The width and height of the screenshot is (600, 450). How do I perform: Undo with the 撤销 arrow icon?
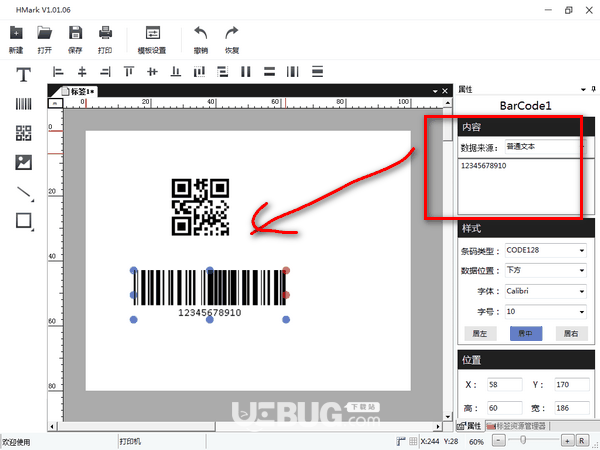pyautogui.click(x=201, y=33)
